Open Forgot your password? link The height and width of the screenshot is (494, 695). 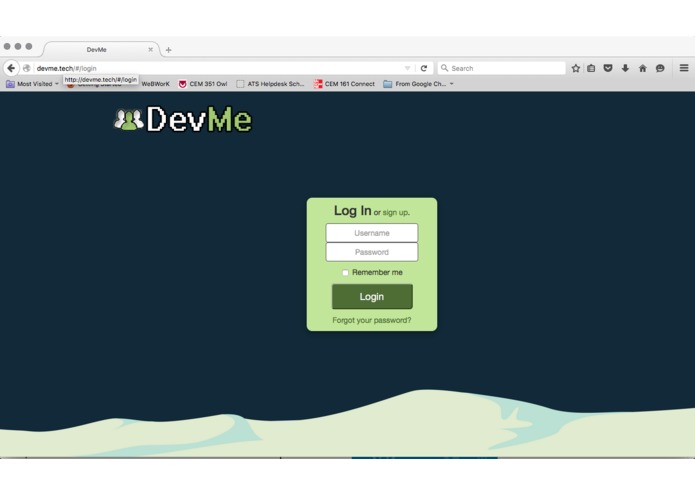point(371,320)
